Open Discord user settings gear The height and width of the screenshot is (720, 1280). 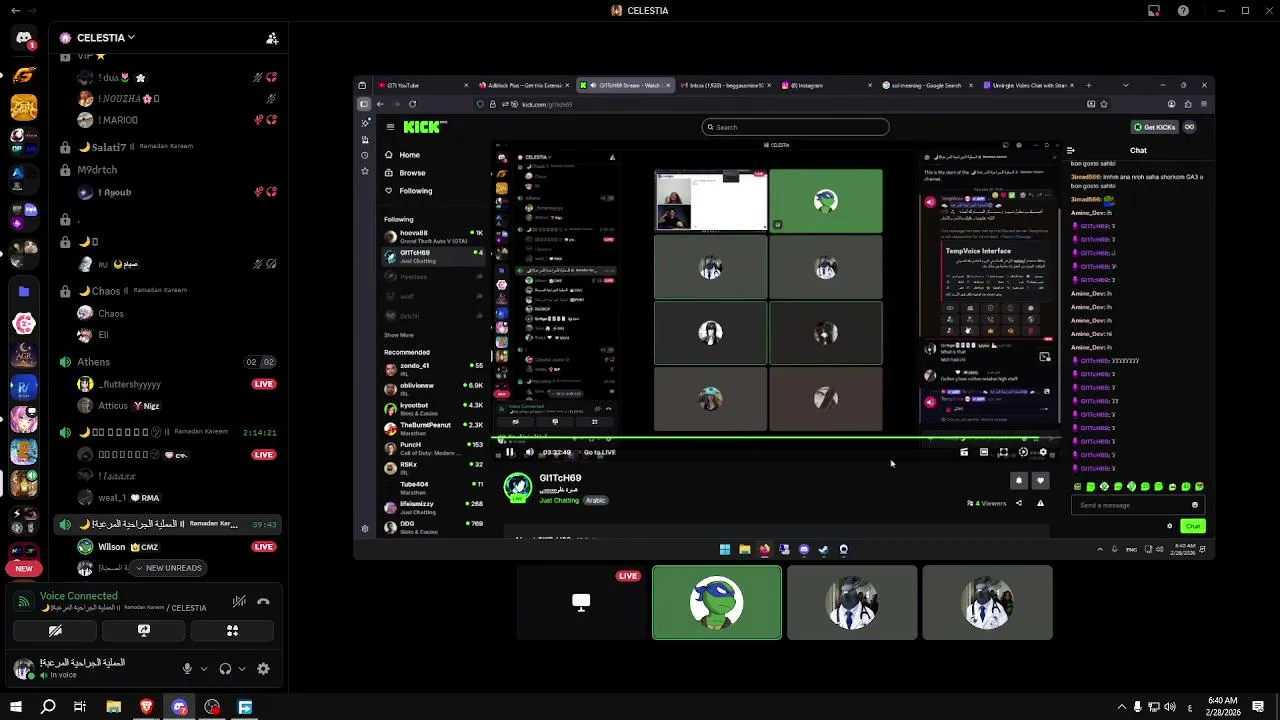coord(263,669)
